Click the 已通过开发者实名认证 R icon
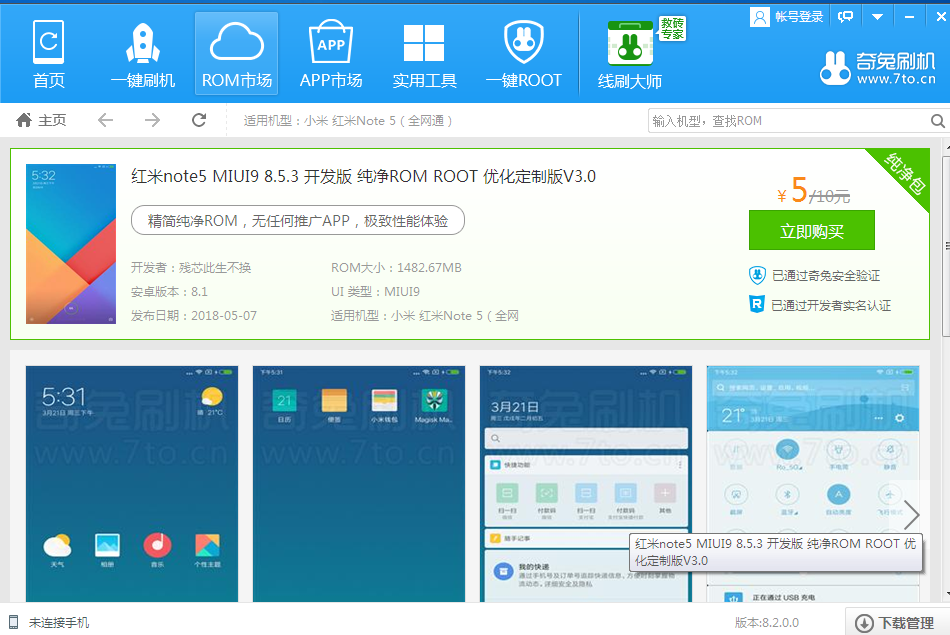The width and height of the screenshot is (950, 635). coord(757,304)
